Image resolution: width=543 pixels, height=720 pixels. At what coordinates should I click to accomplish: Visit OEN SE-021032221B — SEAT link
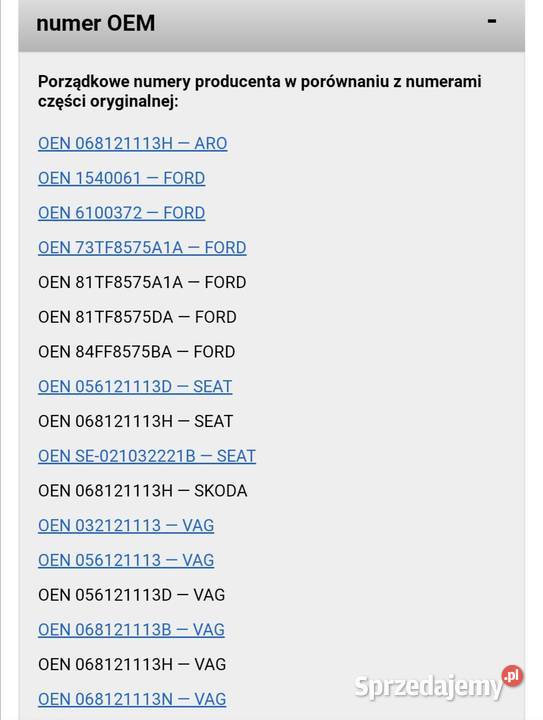tap(147, 456)
